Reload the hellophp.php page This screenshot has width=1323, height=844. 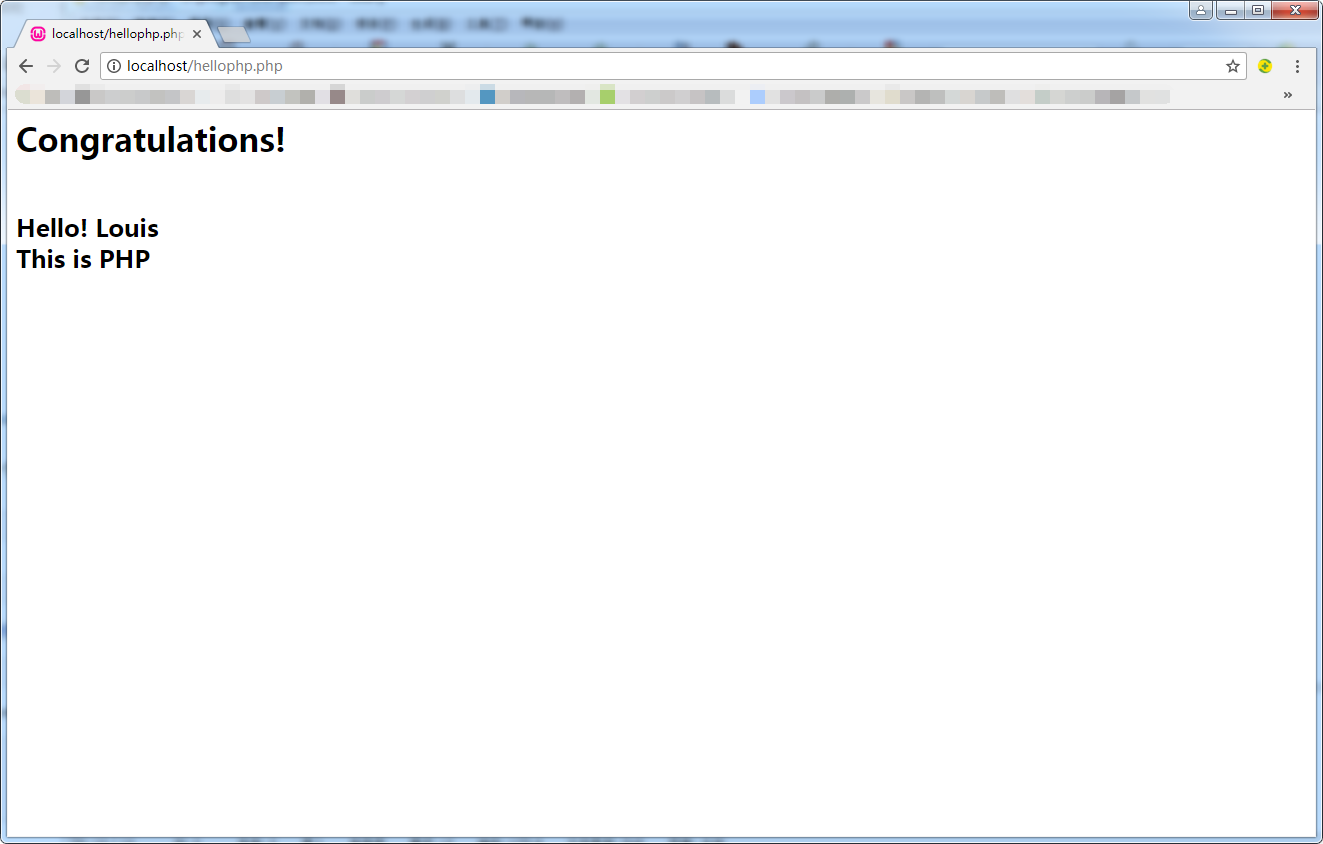[82, 66]
